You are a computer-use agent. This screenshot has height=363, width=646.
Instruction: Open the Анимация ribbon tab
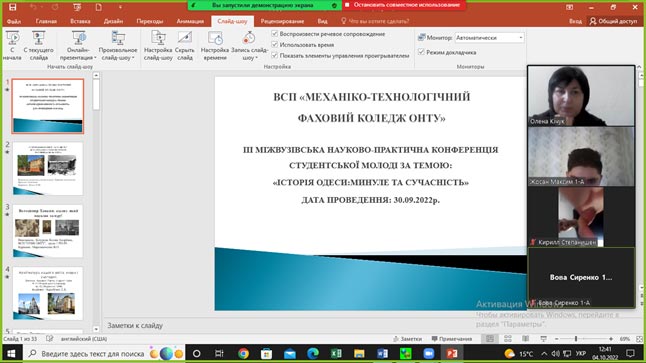tap(190, 21)
